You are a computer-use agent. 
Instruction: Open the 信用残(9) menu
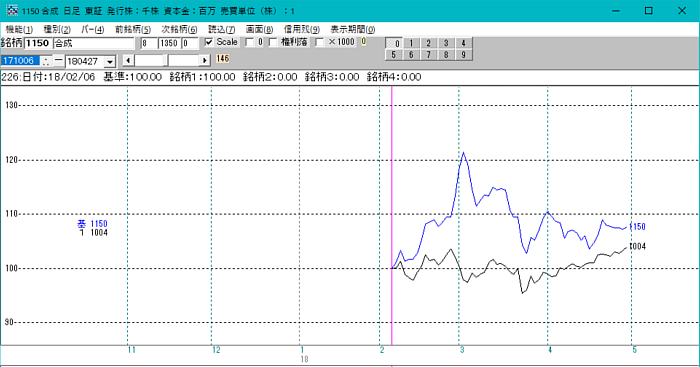click(302, 29)
